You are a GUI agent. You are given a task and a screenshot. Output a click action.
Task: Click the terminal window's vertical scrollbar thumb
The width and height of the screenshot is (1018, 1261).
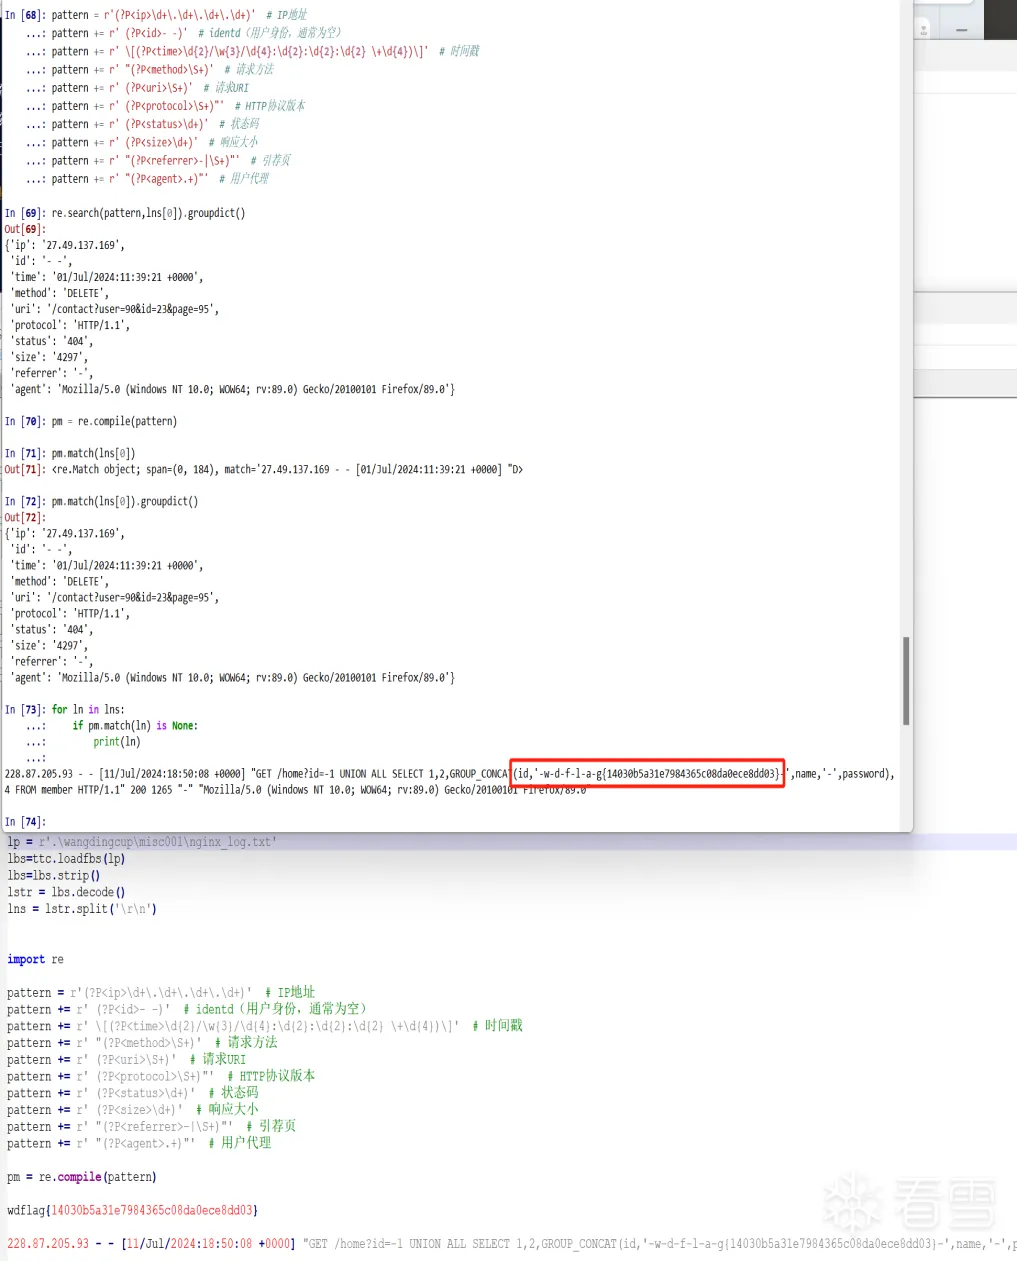pos(906,681)
